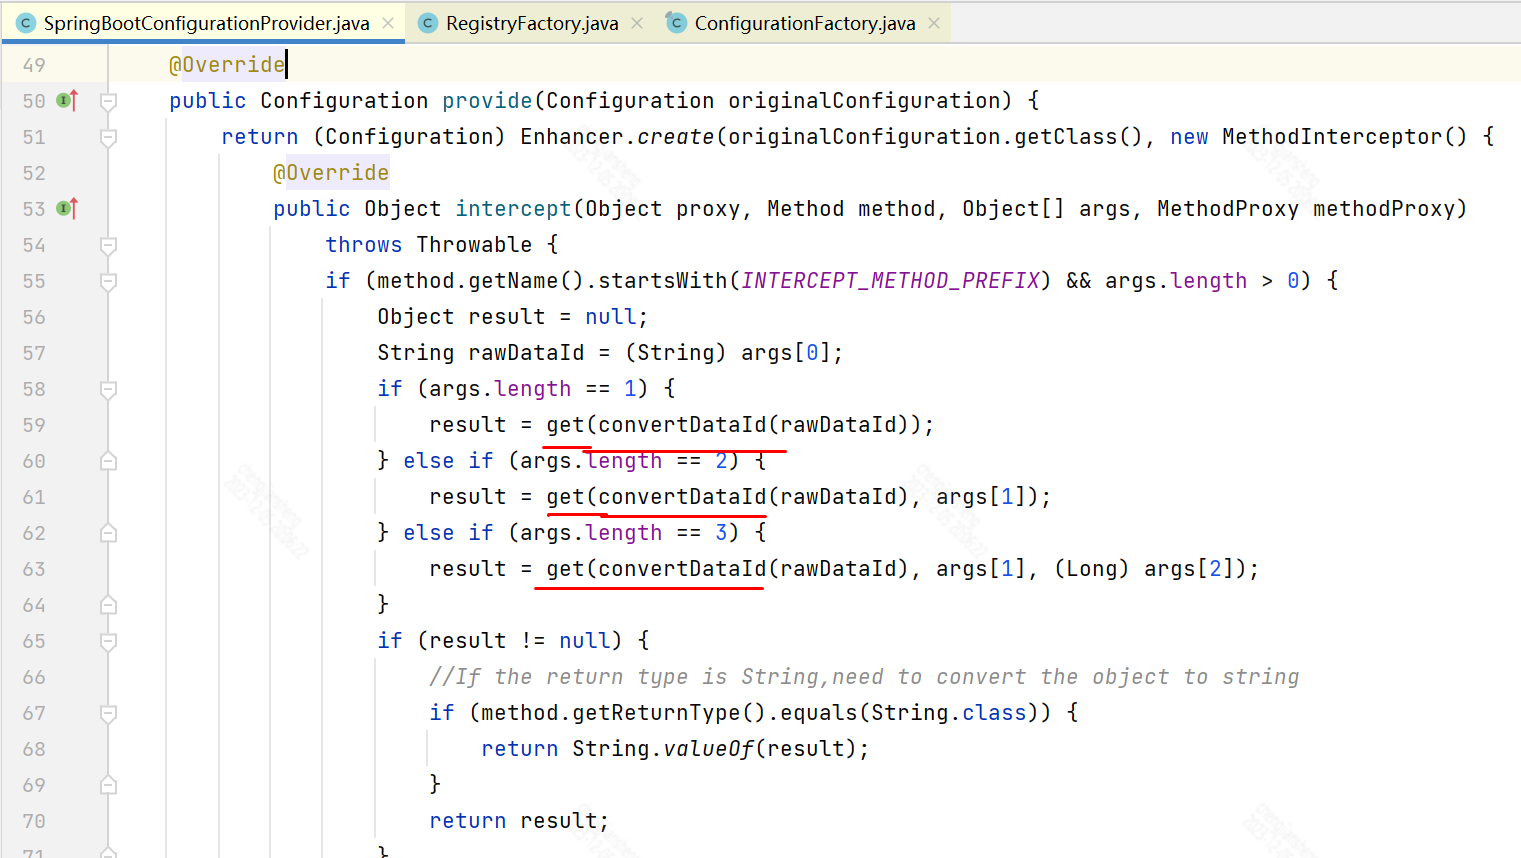1521x858 pixels.
Task: Click MethodInterceptor on line 51
Action: click(1331, 137)
